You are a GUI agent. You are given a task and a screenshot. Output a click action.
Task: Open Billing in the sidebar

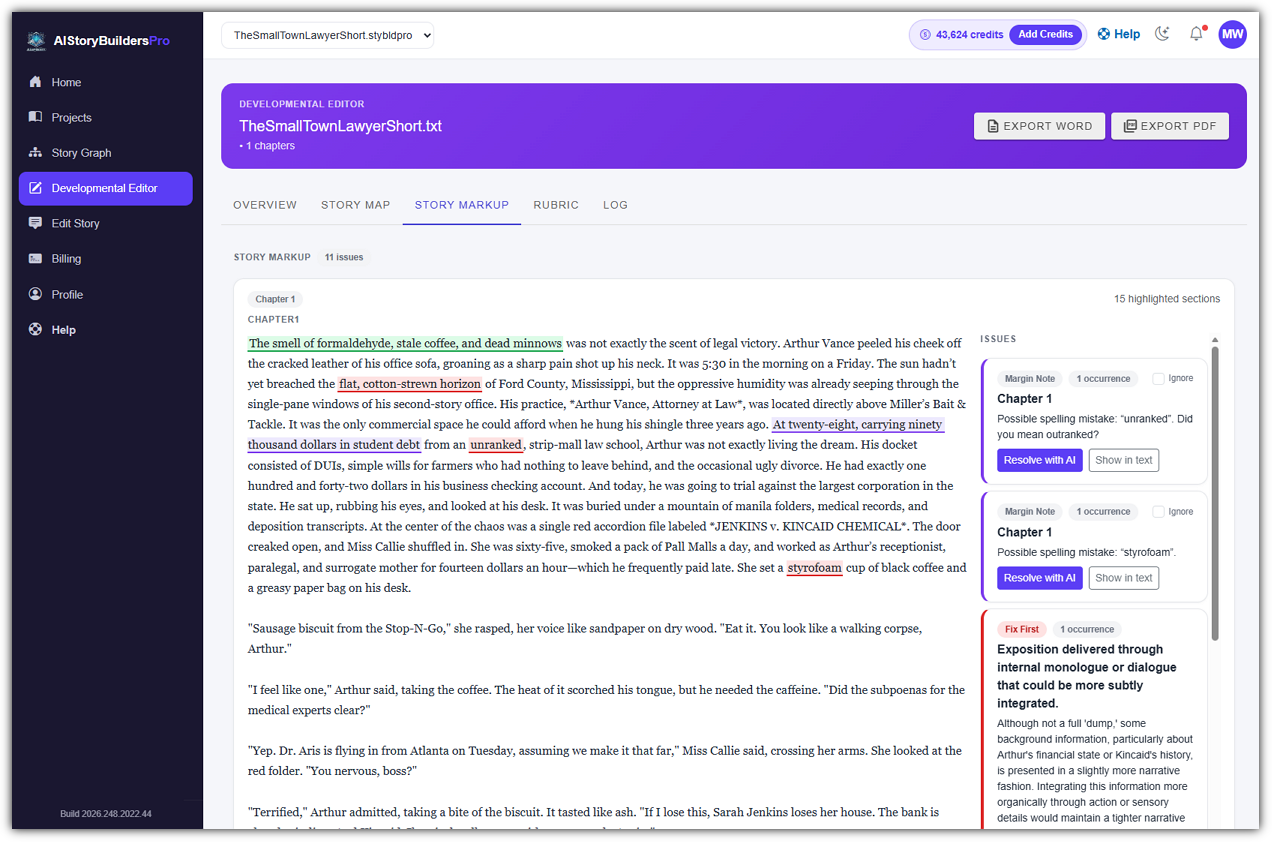[x=106, y=258]
